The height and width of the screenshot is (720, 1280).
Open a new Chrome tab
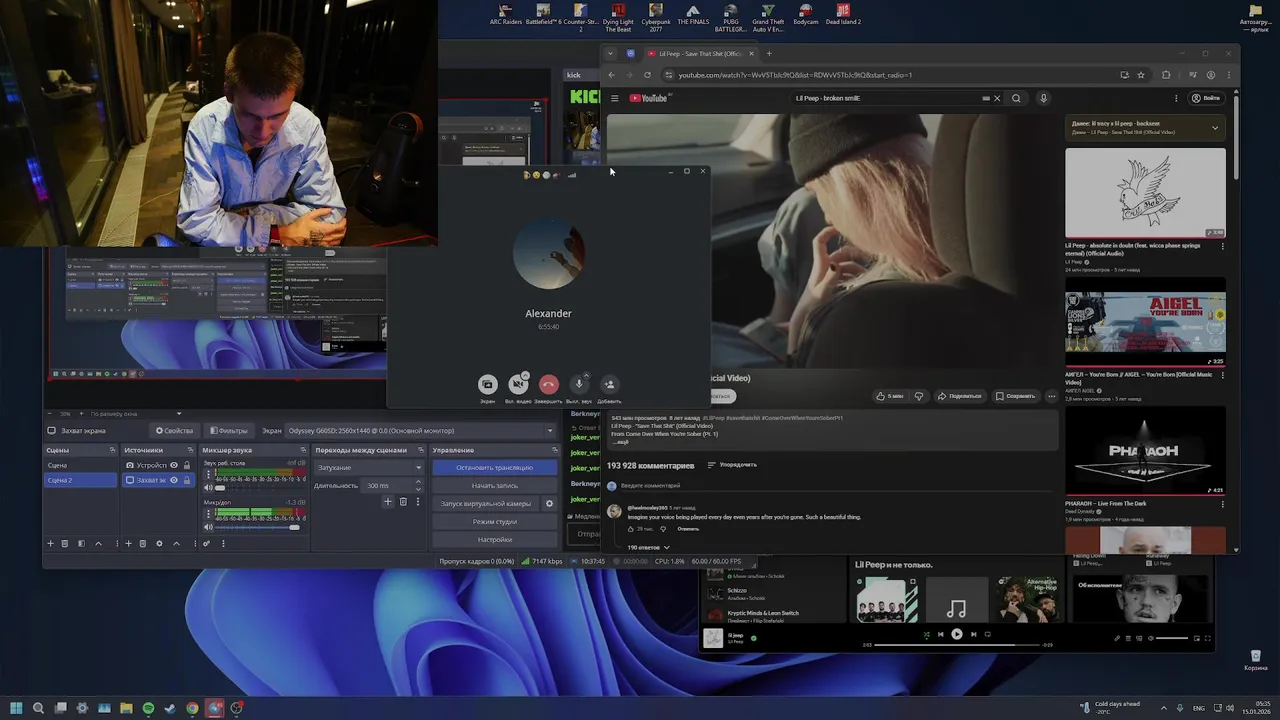768,54
